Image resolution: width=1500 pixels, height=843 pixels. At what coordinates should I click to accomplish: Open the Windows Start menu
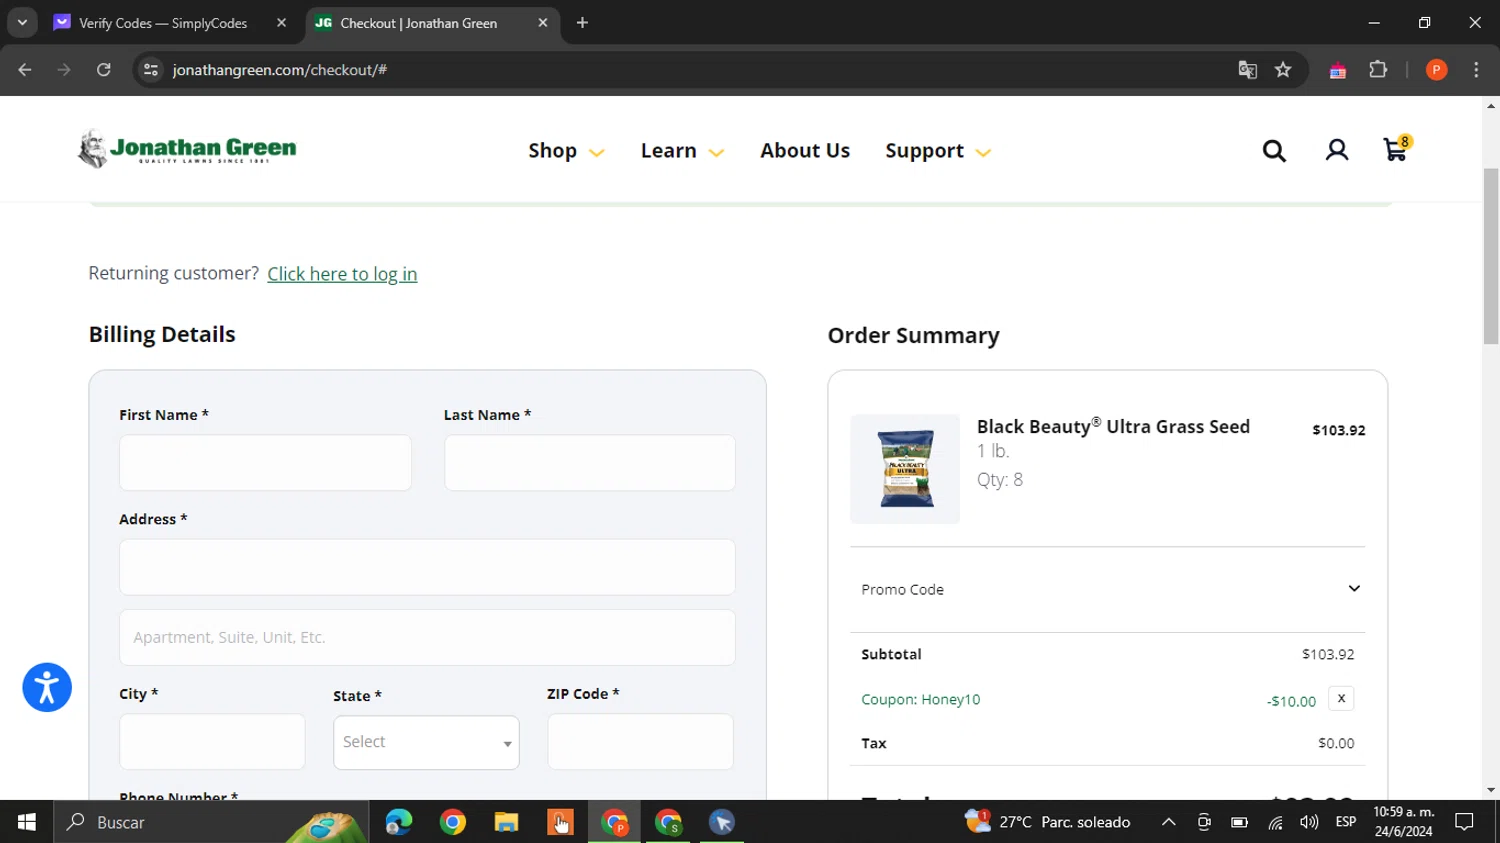[27, 822]
